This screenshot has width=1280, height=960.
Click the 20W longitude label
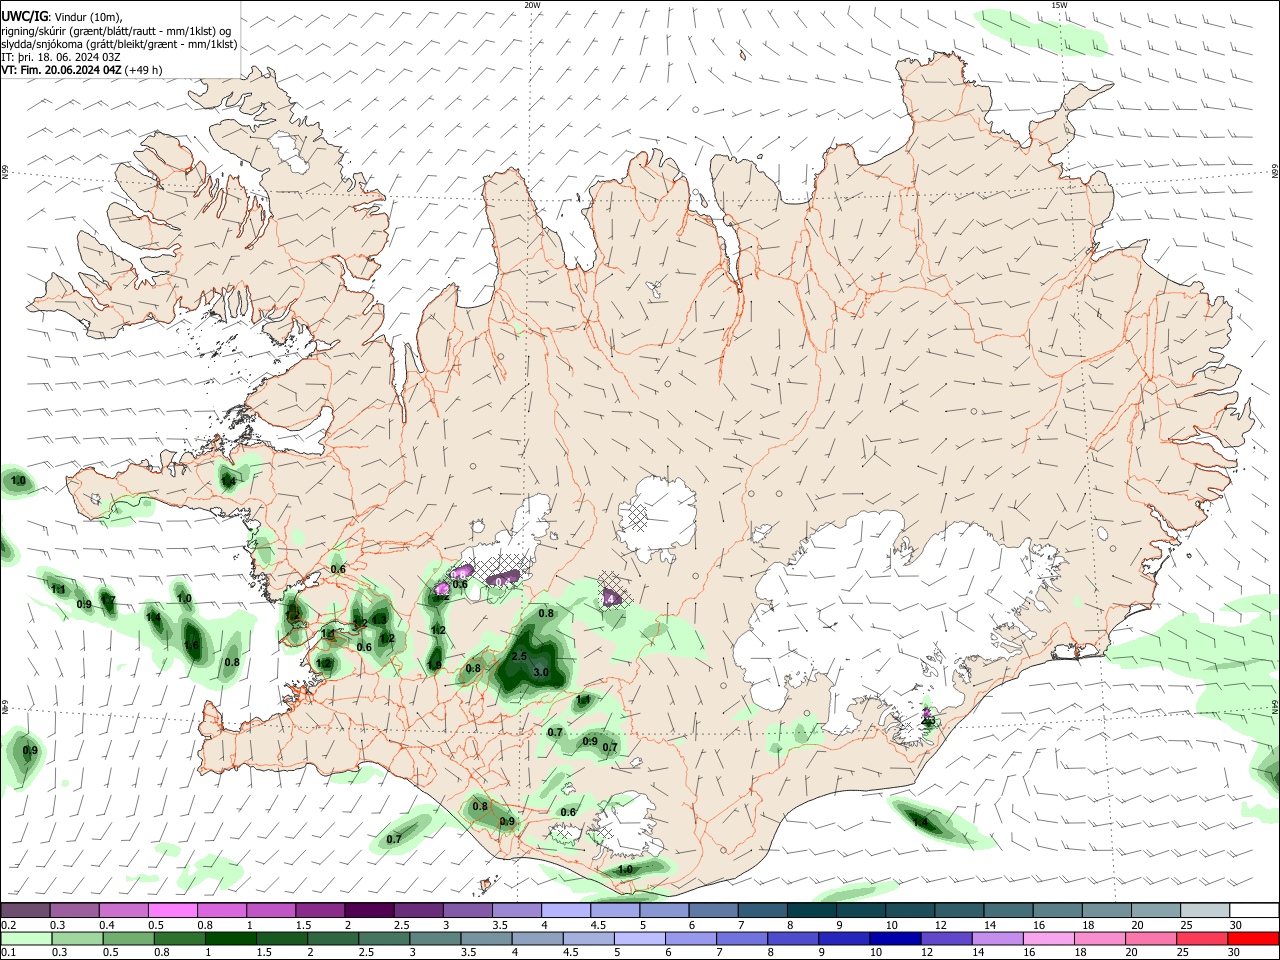(x=533, y=5)
